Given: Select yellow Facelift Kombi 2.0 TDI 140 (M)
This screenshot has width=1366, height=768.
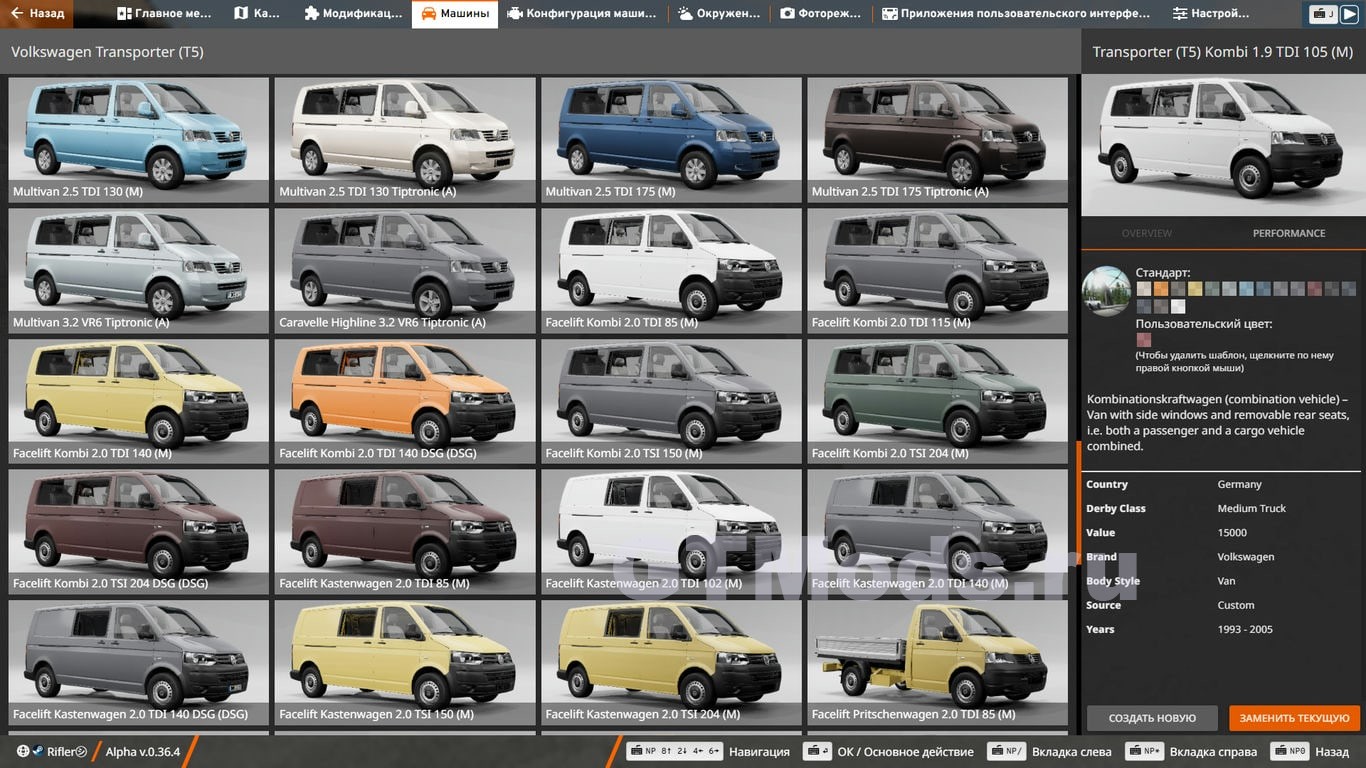Looking at the screenshot, I should [x=138, y=401].
